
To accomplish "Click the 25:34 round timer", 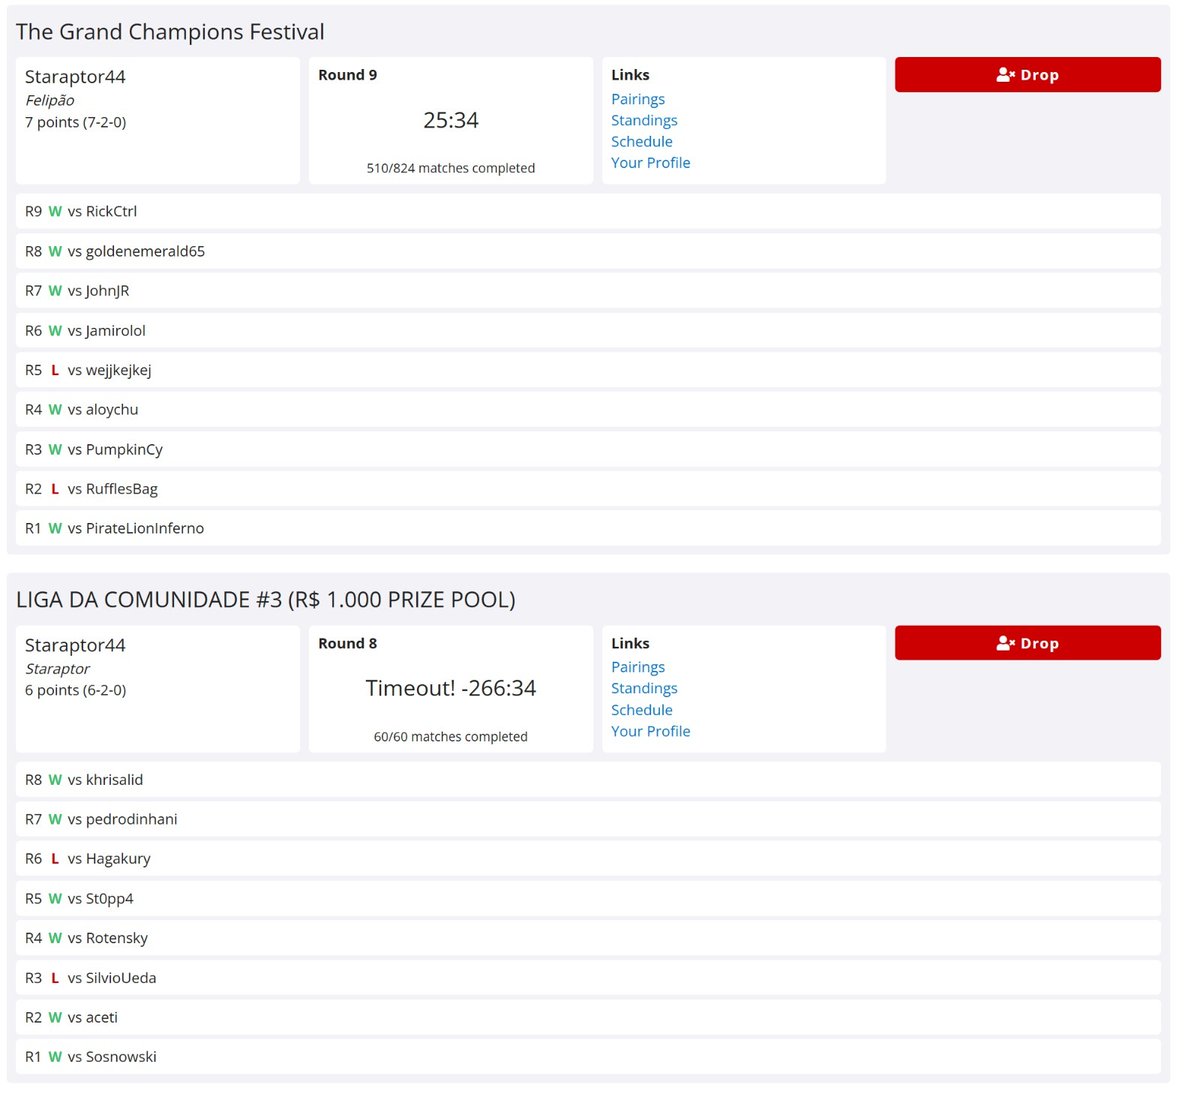I will pyautogui.click(x=451, y=120).
